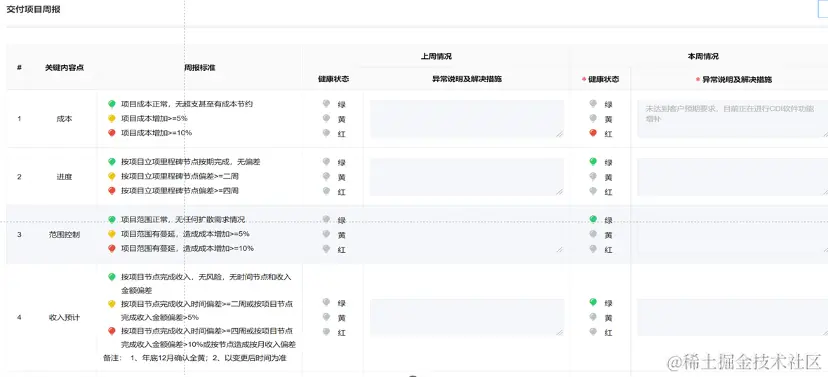Click the 进度 row label

[64, 177]
